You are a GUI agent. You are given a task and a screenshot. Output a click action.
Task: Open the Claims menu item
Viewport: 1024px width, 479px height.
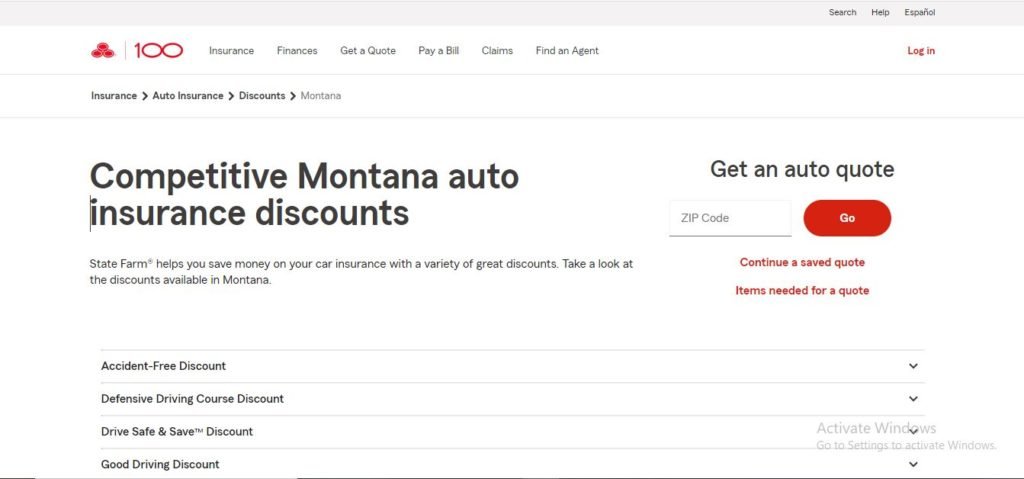coord(497,50)
